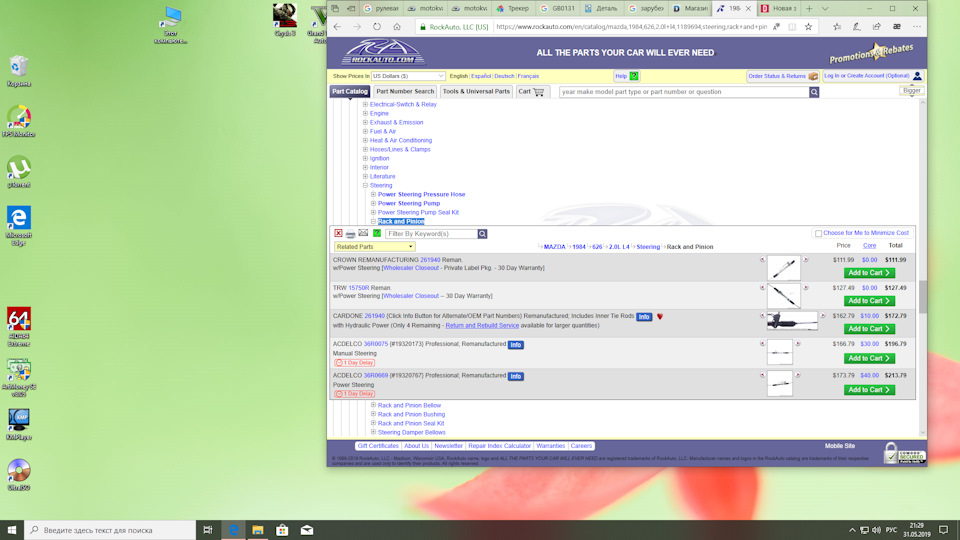960x540 pixels.
Task: Click the Windows Start button
Action: point(12,530)
